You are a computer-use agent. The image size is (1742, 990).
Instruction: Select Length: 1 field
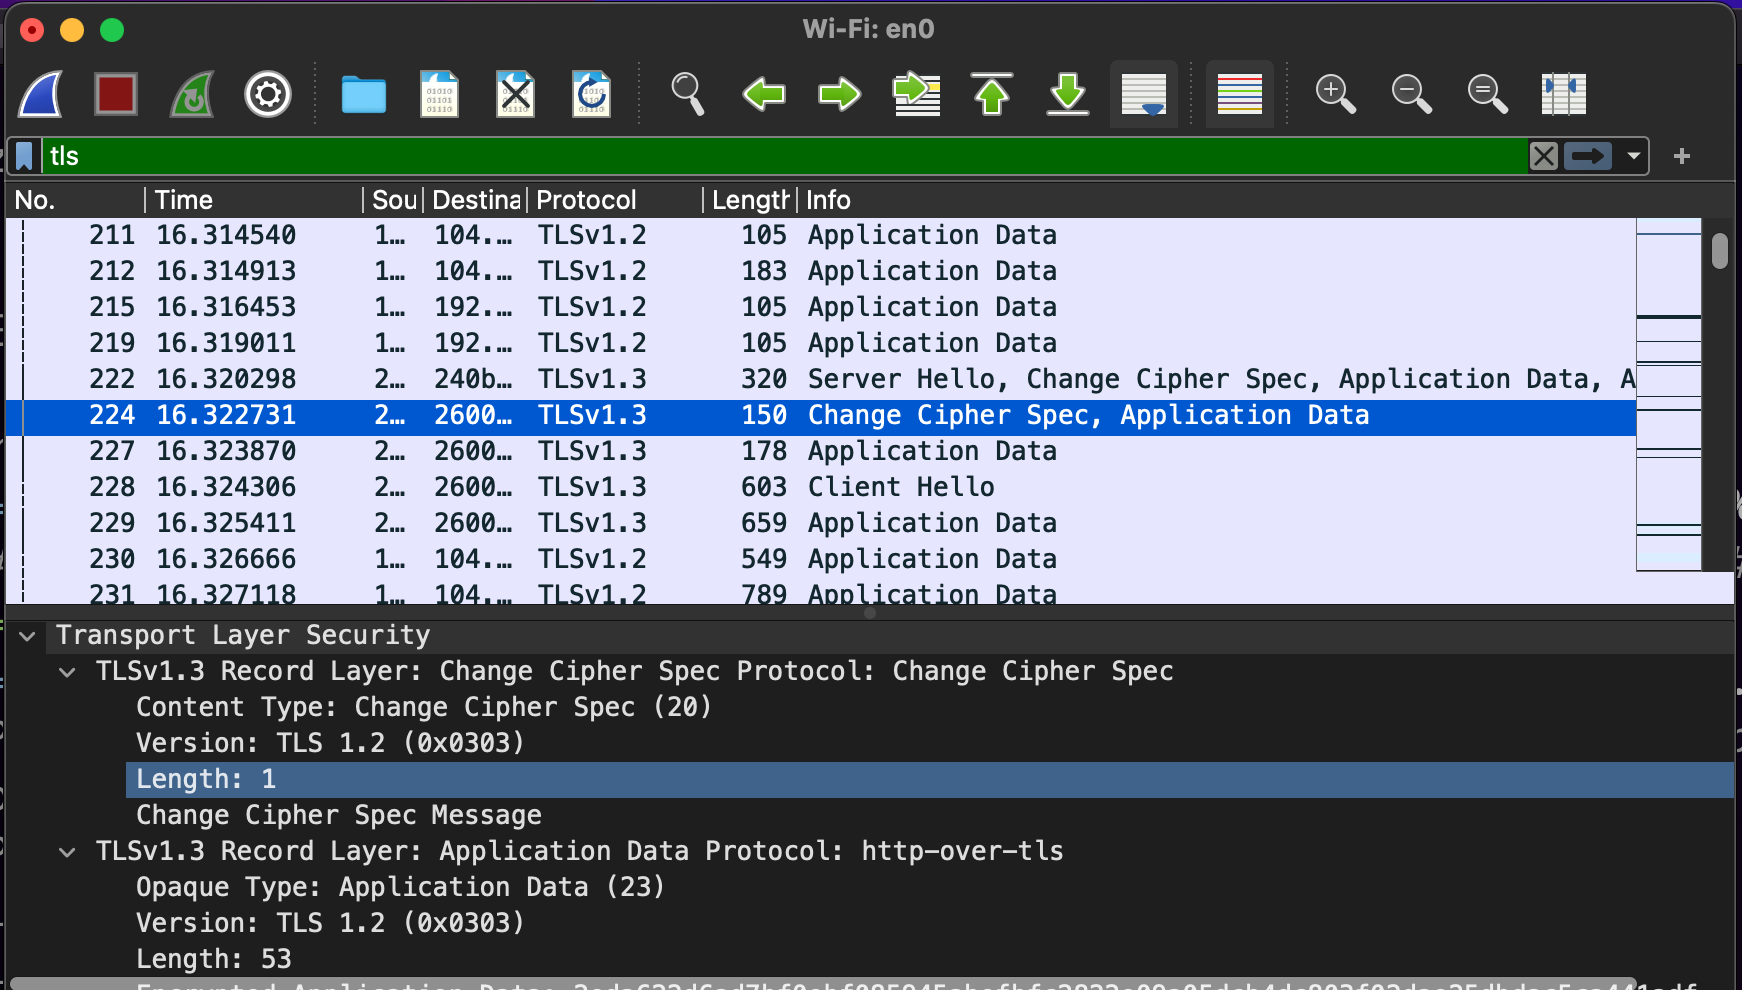(930, 779)
